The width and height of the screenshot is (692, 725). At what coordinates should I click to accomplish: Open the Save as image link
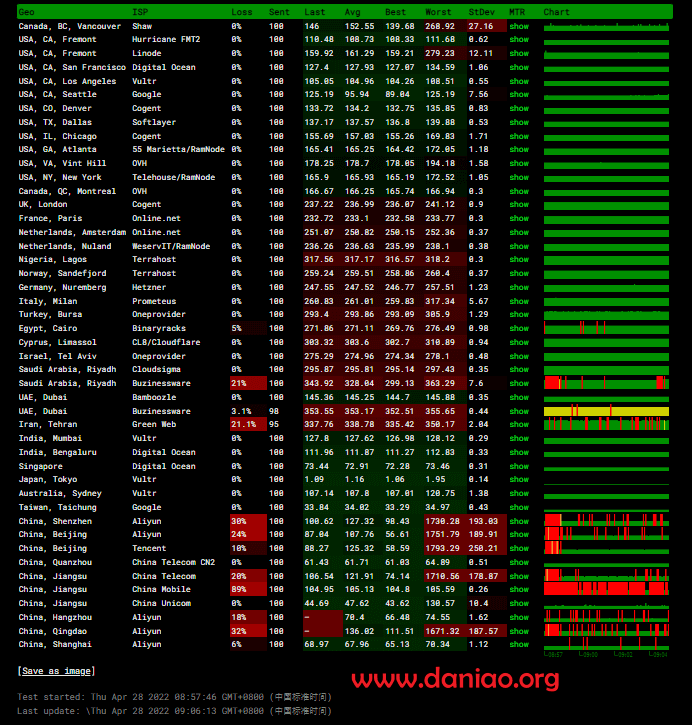(56, 671)
